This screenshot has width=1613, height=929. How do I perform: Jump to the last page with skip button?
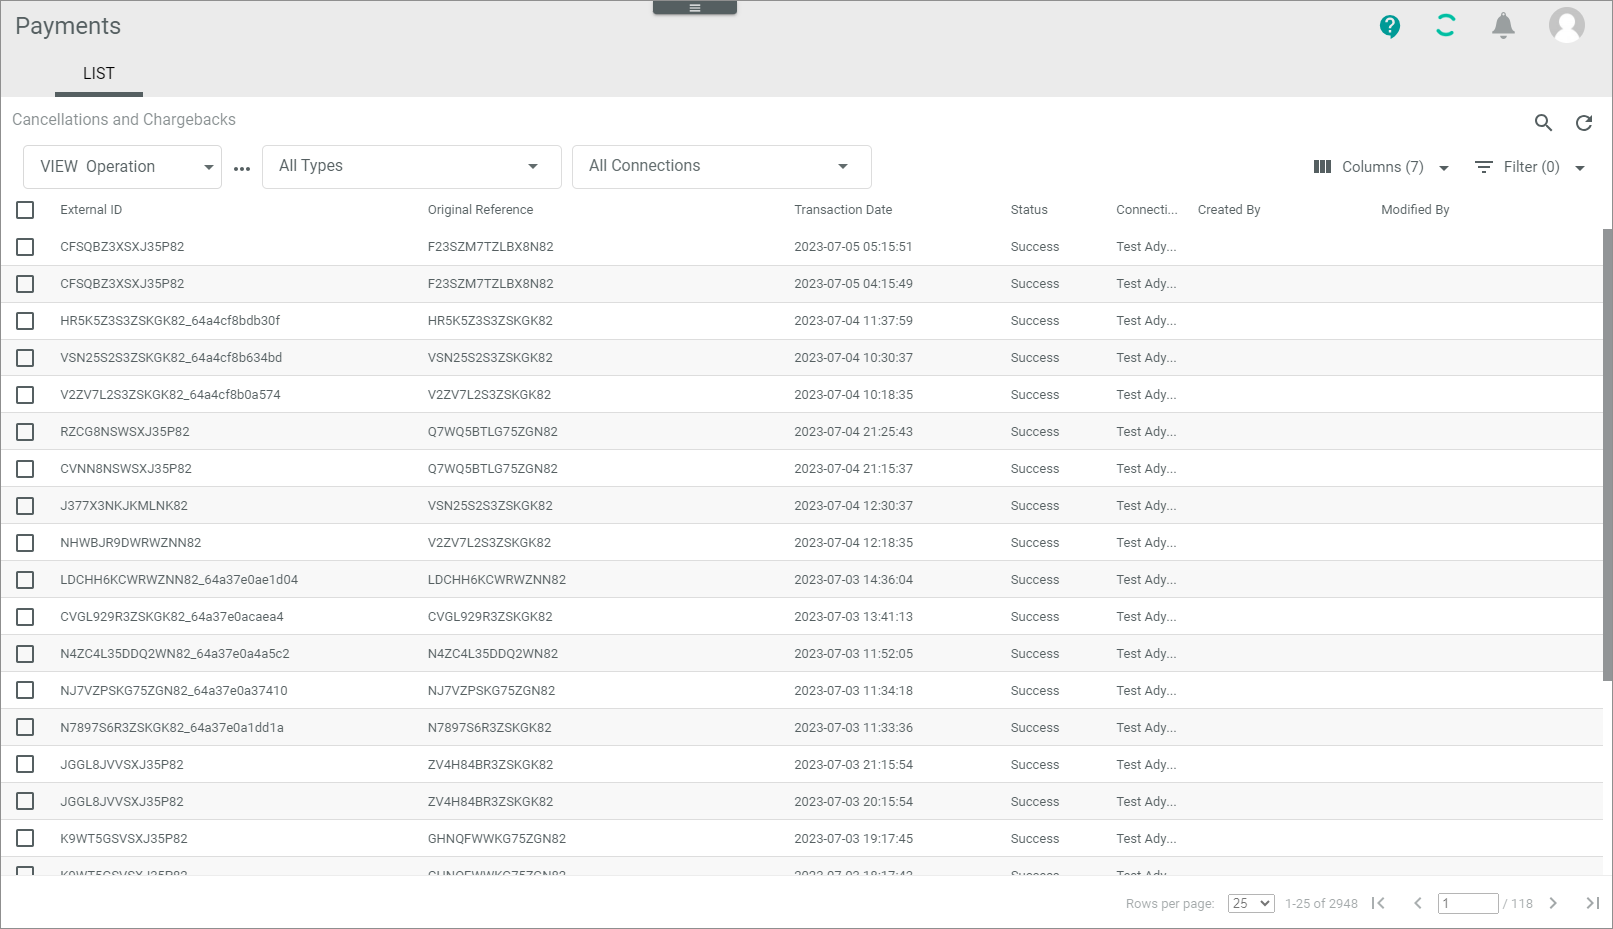click(x=1592, y=903)
